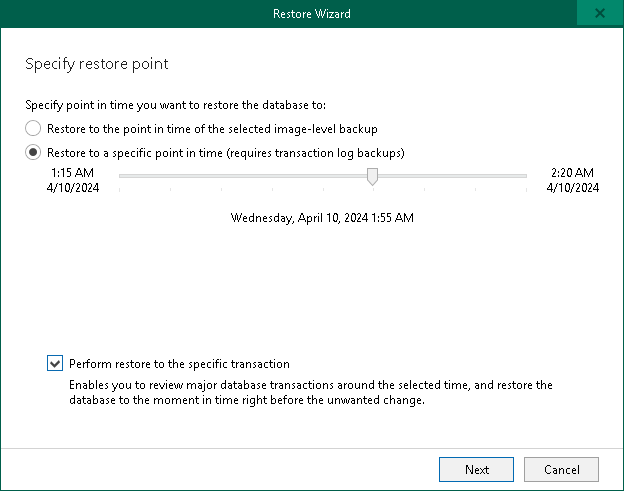Select the image-level backup restore radio button
The width and height of the screenshot is (624, 491).
[33, 128]
